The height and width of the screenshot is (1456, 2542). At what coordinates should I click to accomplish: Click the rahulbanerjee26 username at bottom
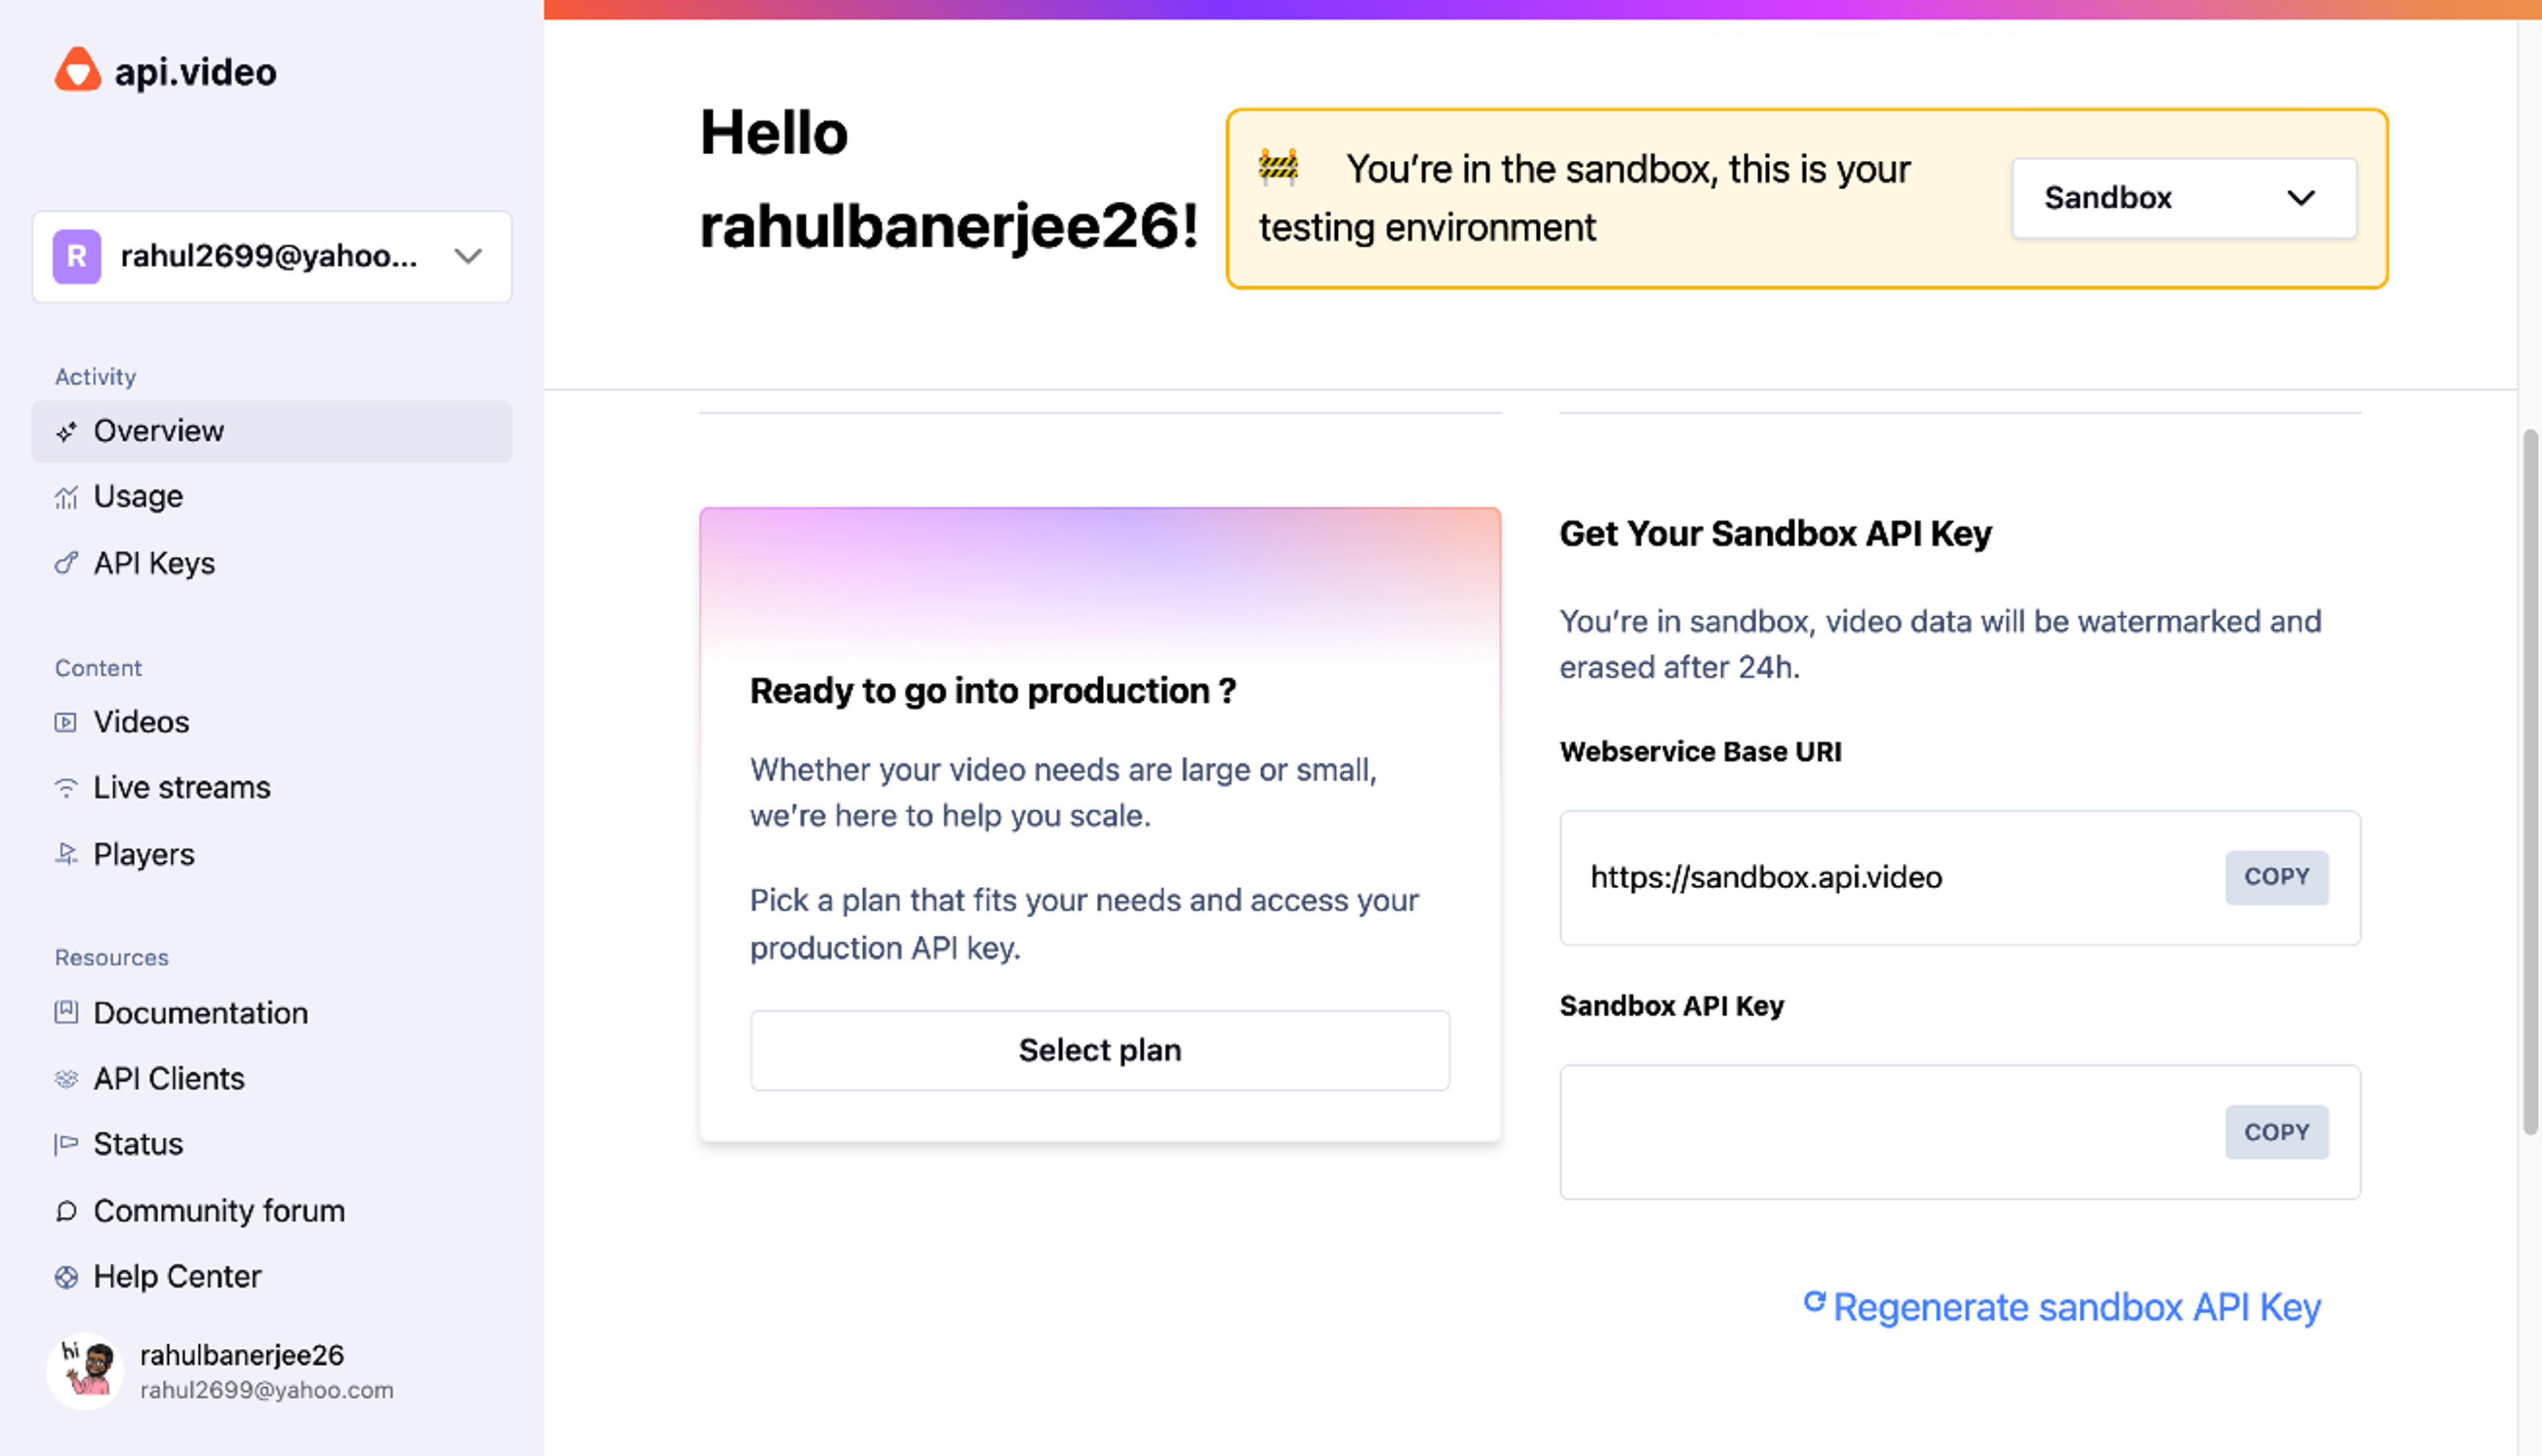pos(242,1355)
